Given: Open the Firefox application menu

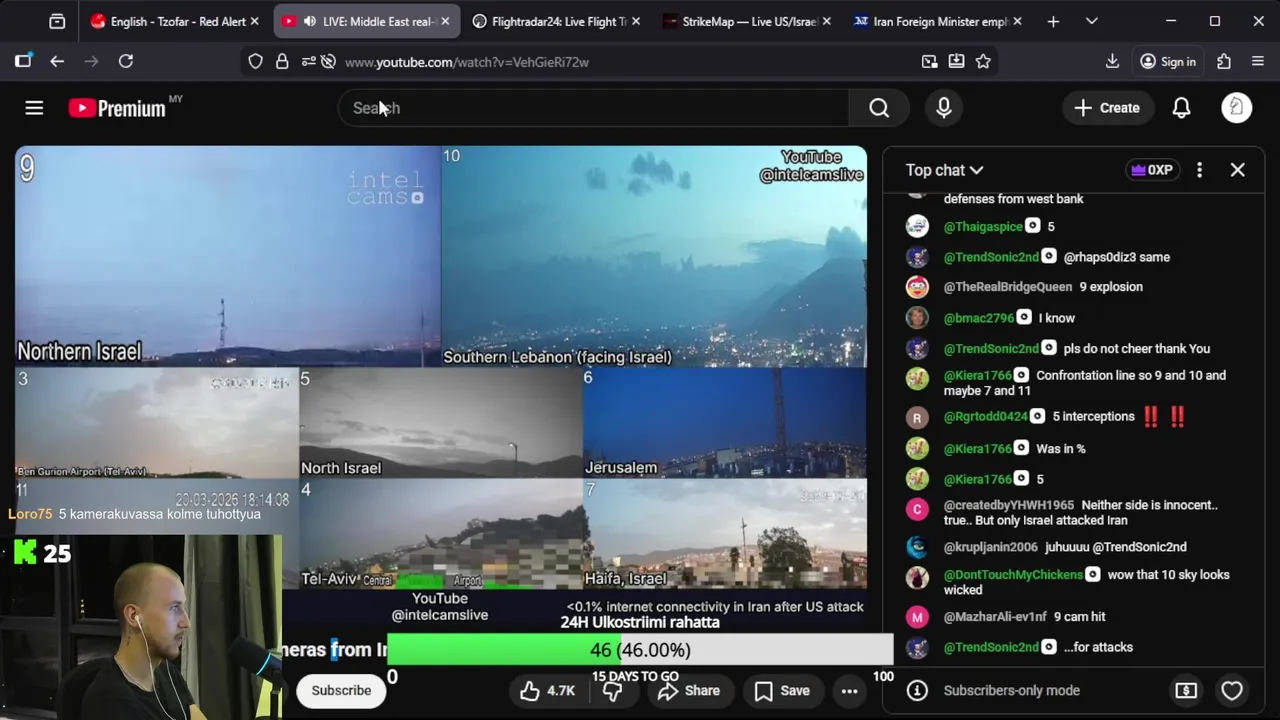Looking at the screenshot, I should point(1258,61).
